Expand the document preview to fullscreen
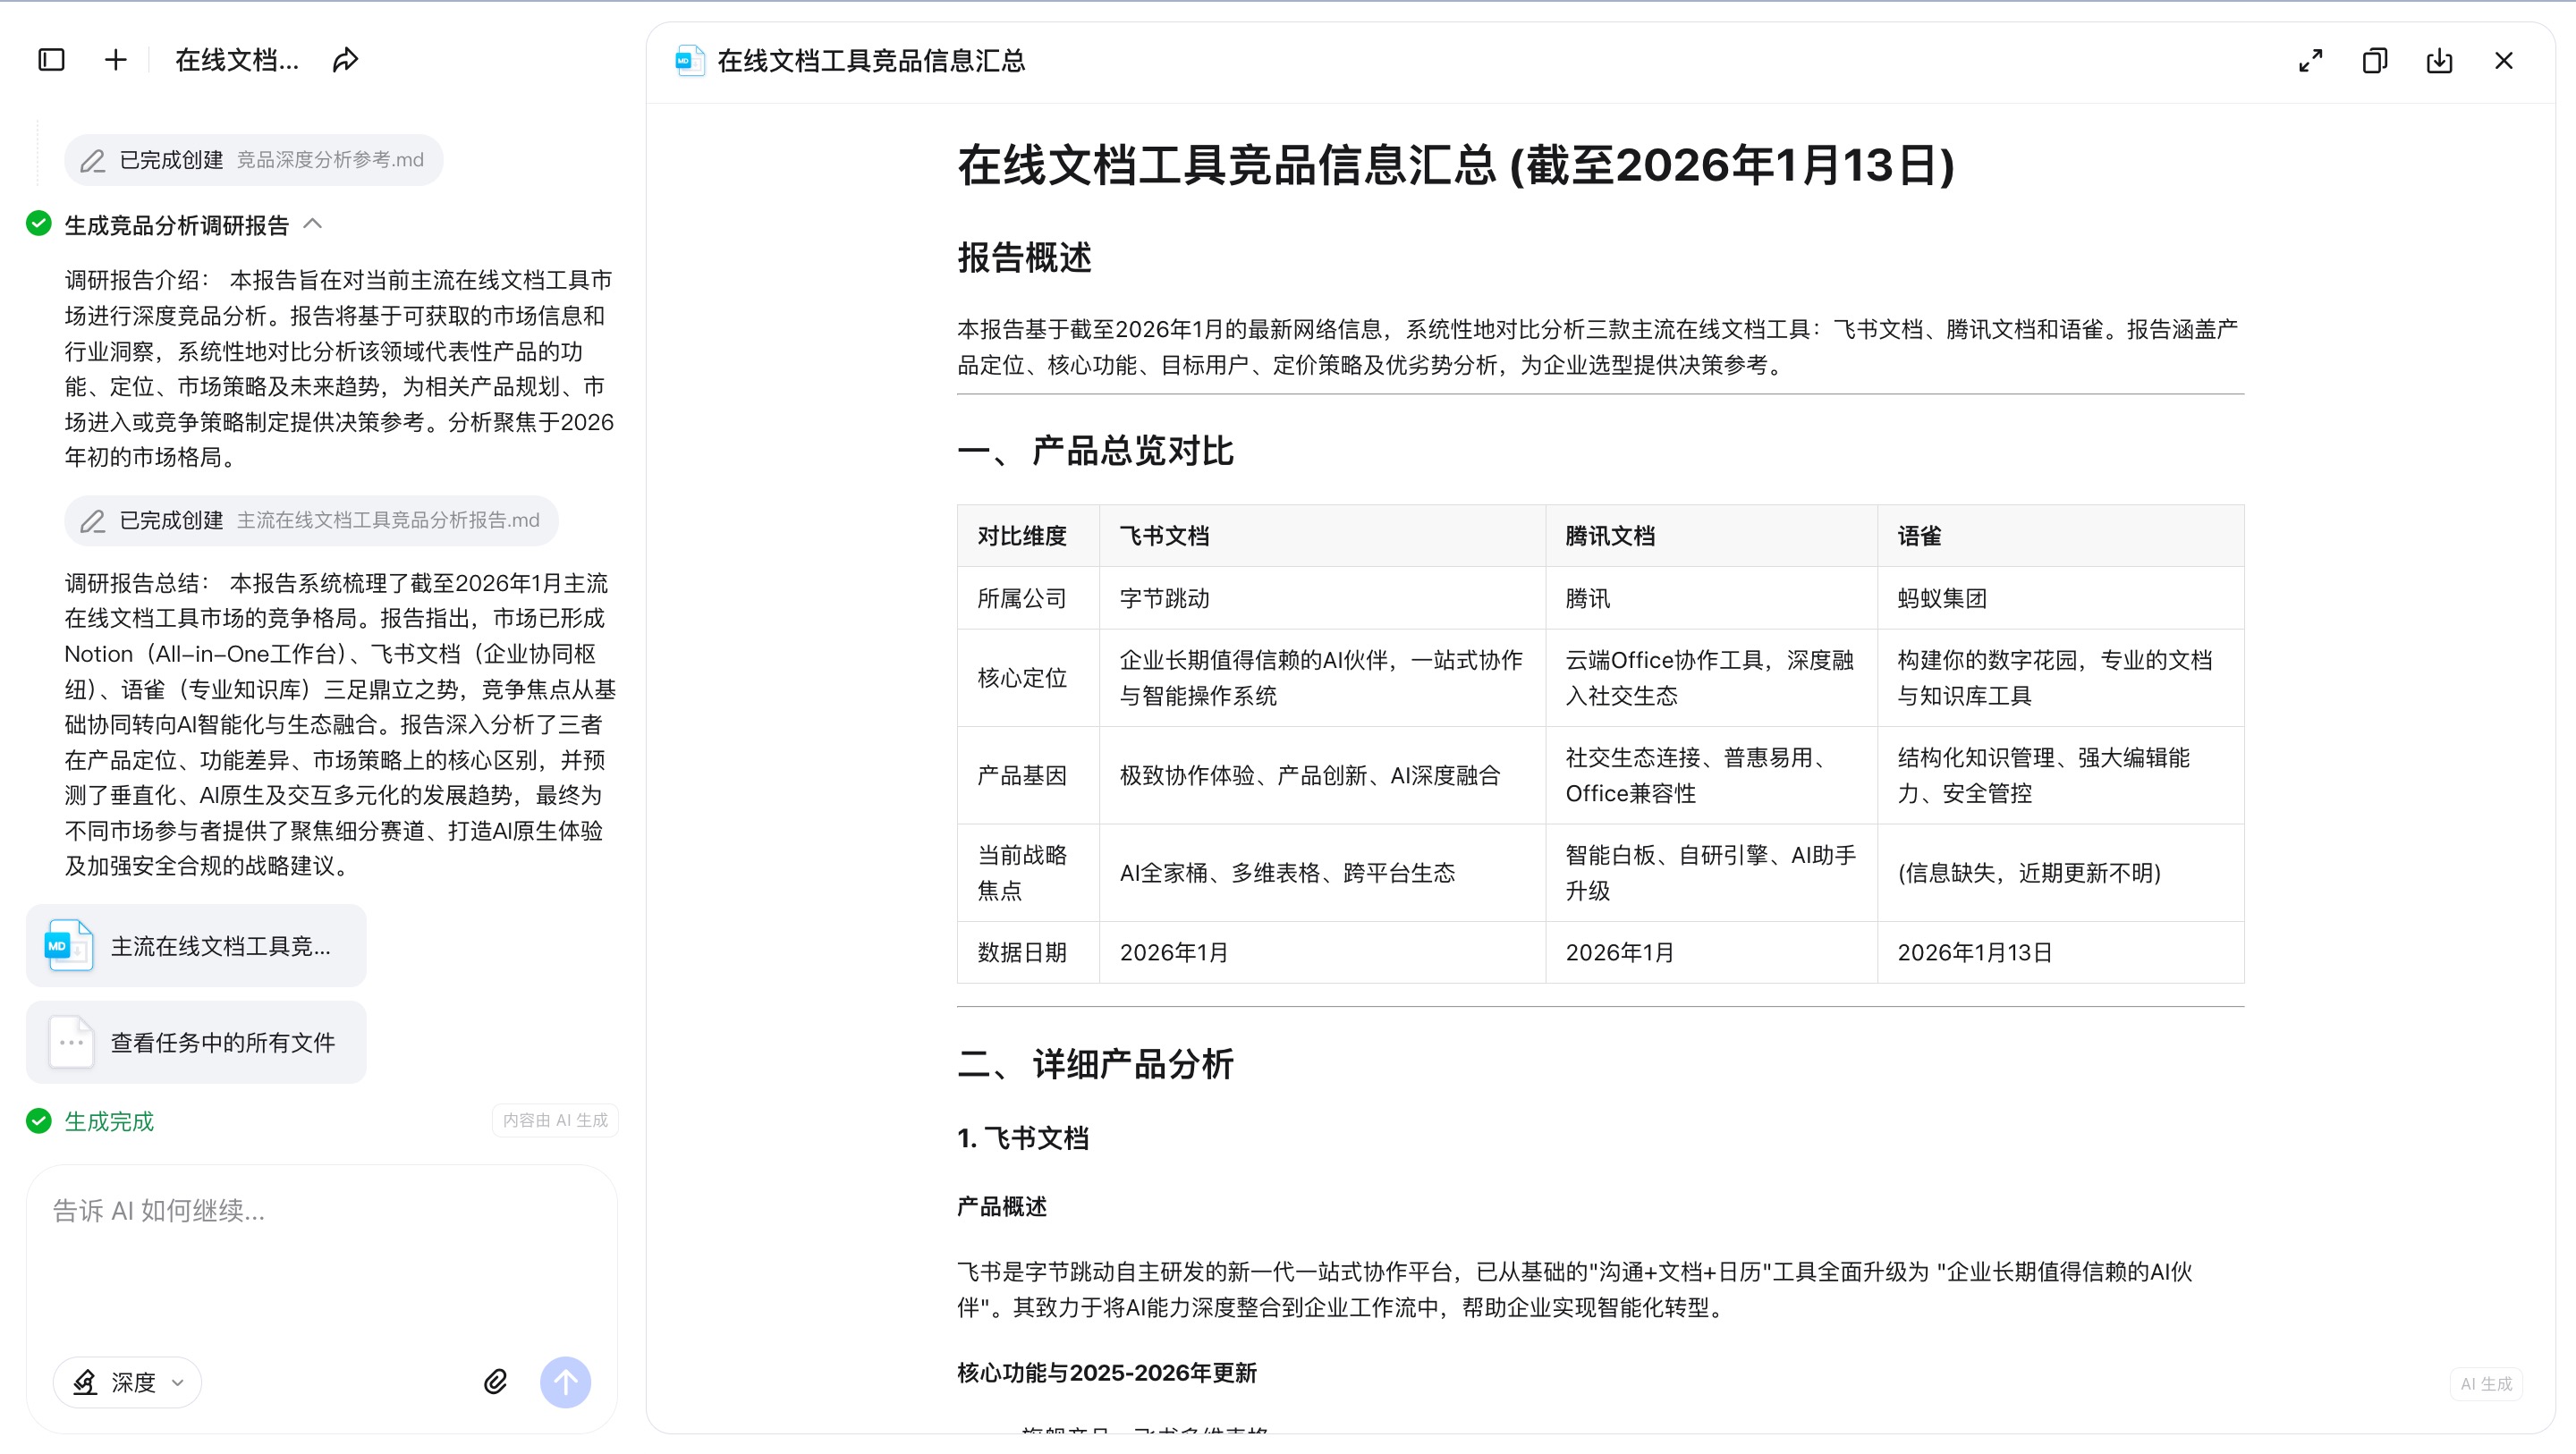The image size is (2576, 1454). click(2310, 61)
